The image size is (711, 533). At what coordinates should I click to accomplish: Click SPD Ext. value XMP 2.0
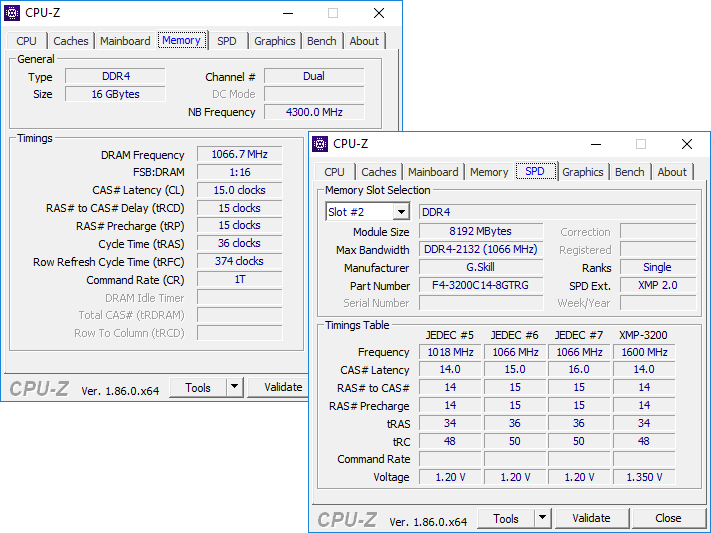pyautogui.click(x=657, y=285)
